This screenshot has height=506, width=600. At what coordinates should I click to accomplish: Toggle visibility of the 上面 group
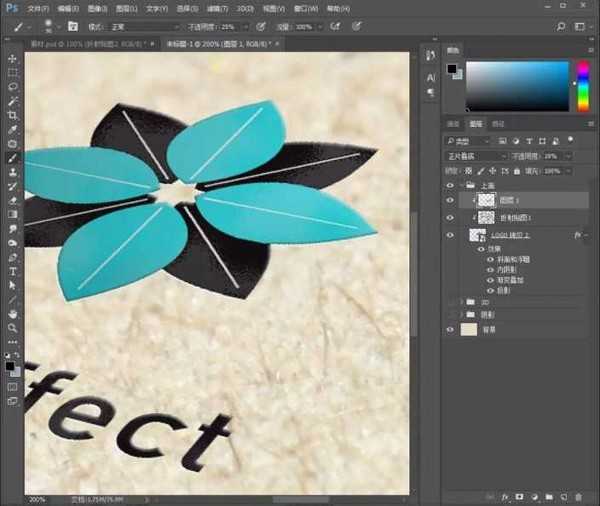pyautogui.click(x=450, y=185)
